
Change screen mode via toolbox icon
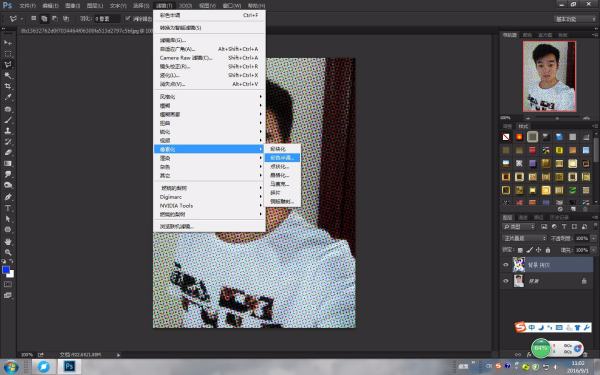click(8, 295)
